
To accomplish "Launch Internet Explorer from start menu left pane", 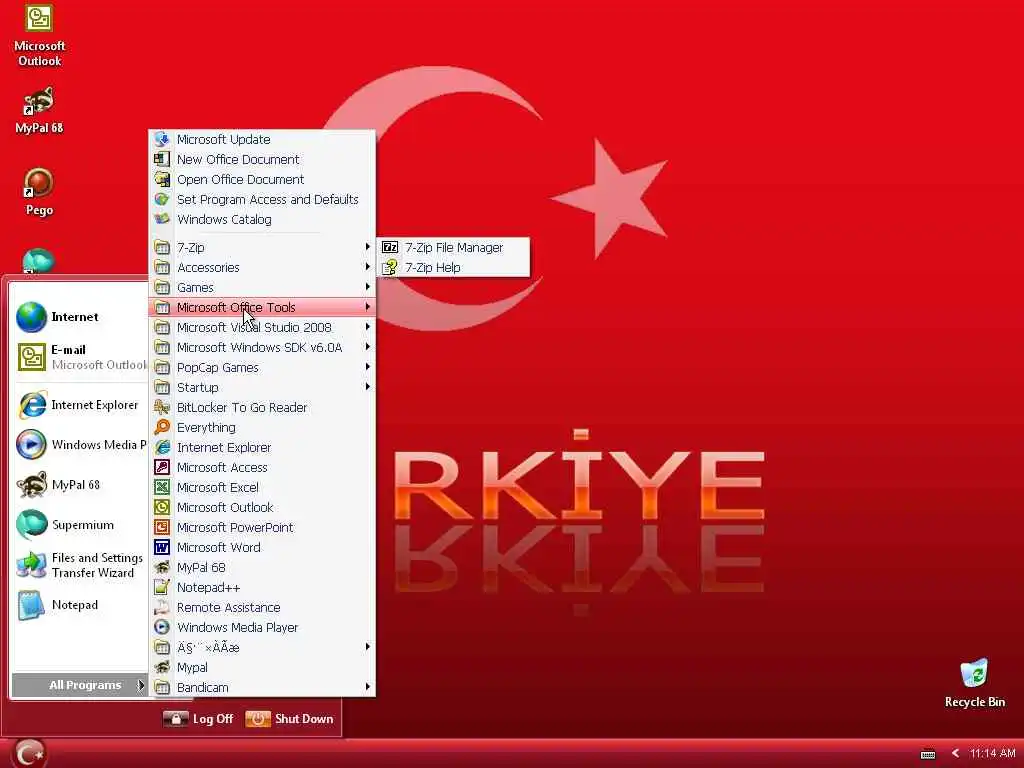I will pos(80,406).
